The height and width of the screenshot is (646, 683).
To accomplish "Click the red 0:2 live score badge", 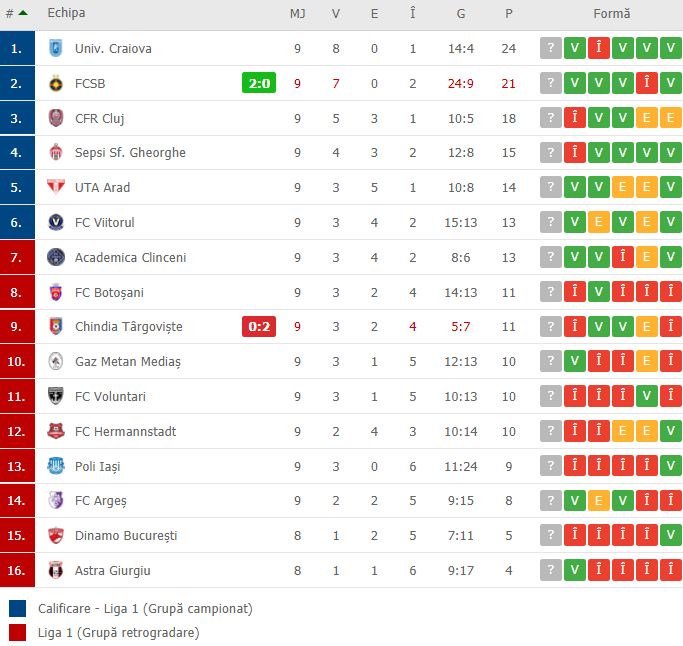I will point(259,327).
